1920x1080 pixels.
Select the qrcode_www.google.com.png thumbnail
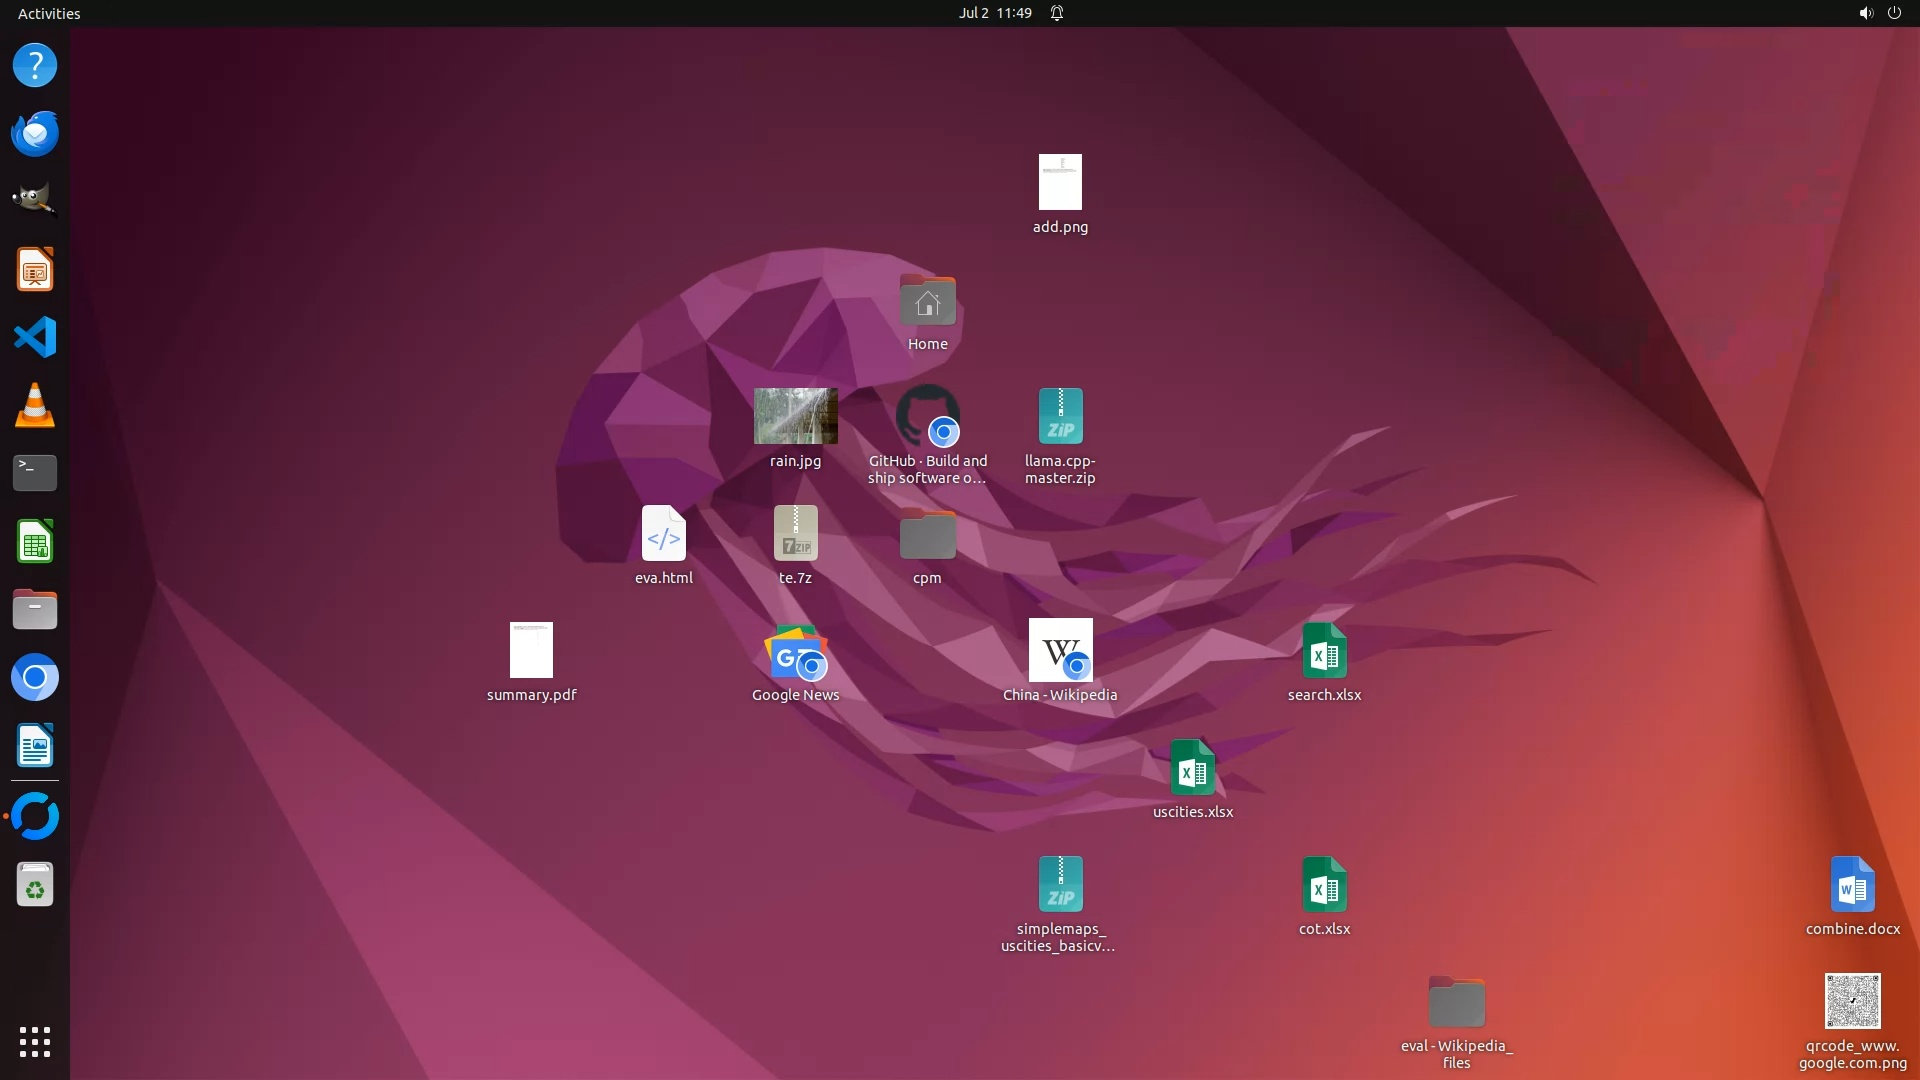[x=1852, y=1001]
